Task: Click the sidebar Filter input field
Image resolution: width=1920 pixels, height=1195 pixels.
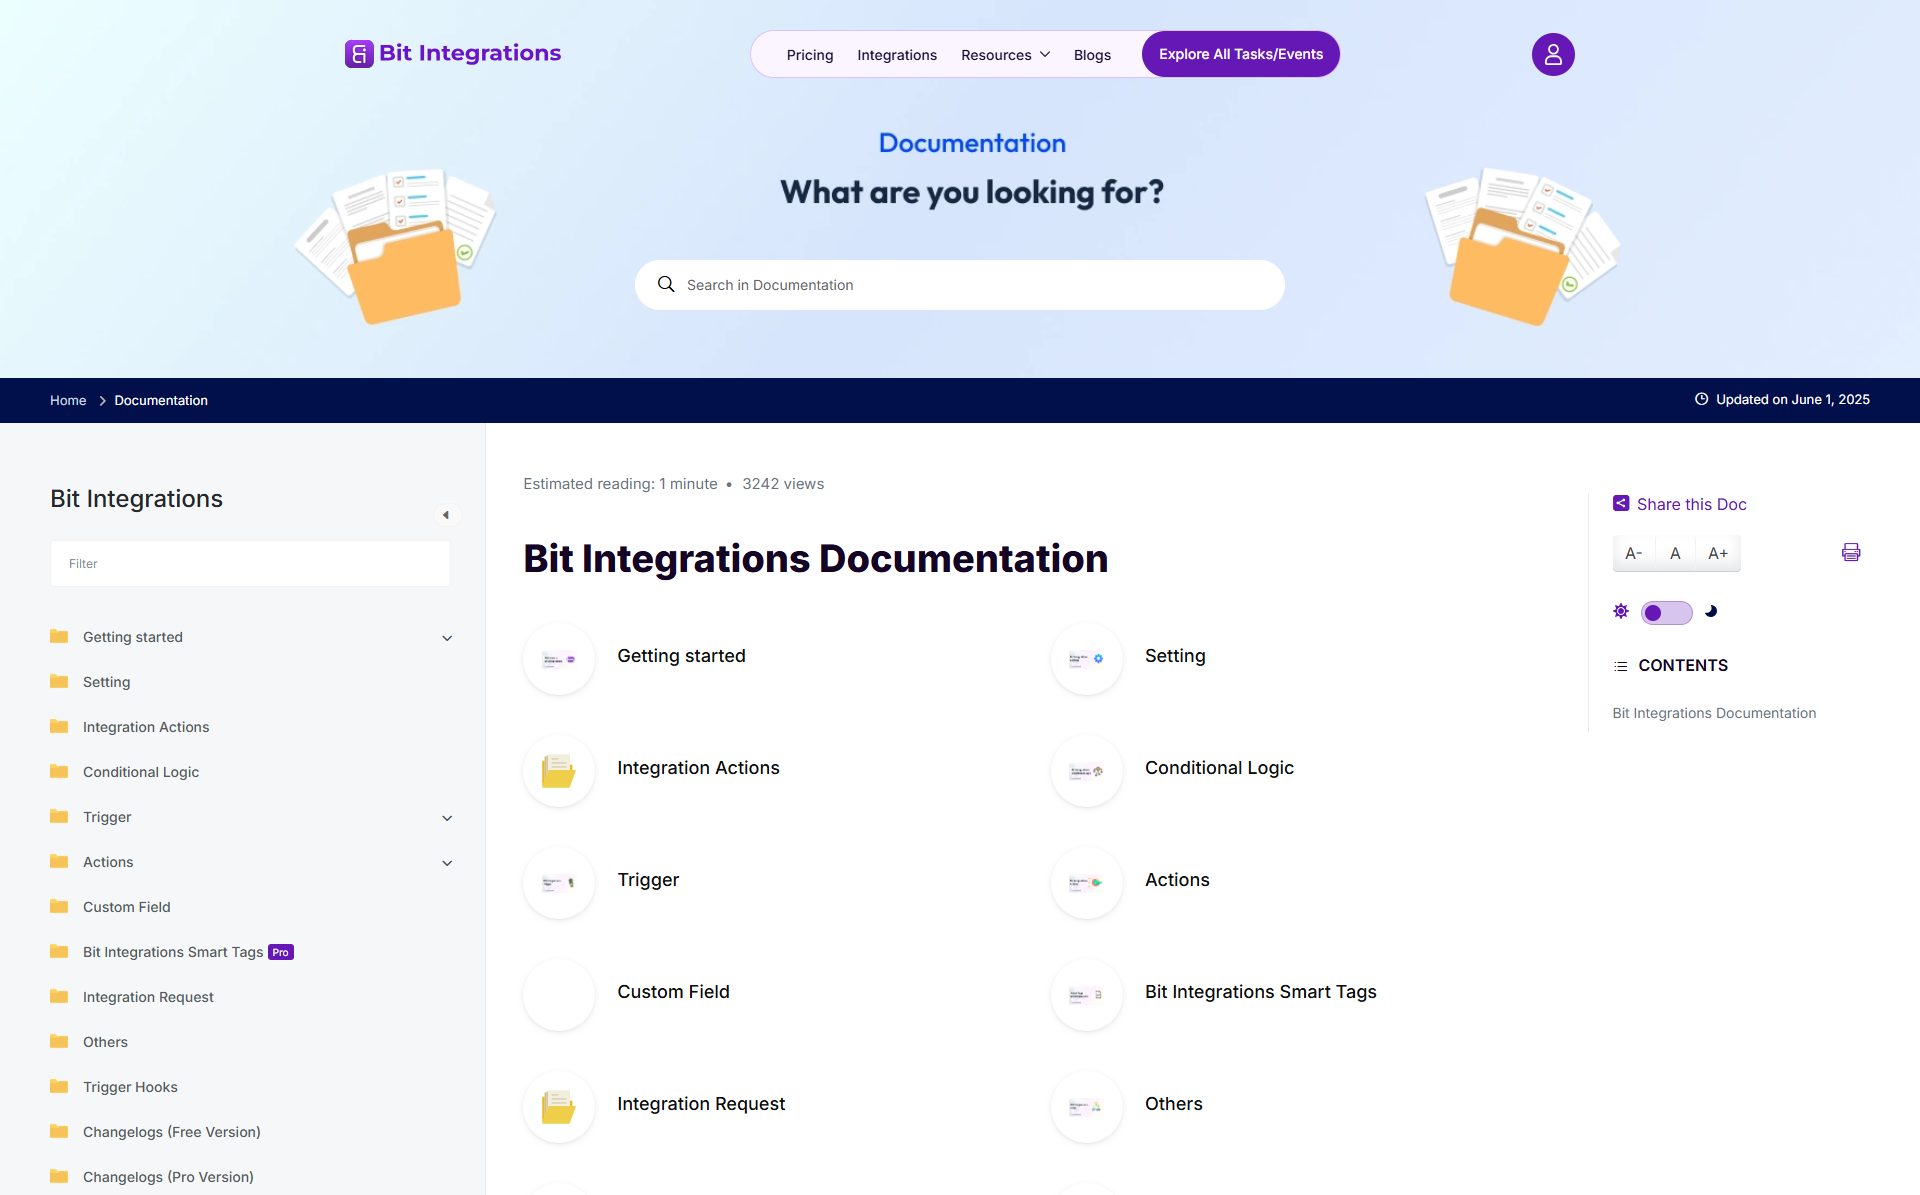Action: pyautogui.click(x=250, y=564)
